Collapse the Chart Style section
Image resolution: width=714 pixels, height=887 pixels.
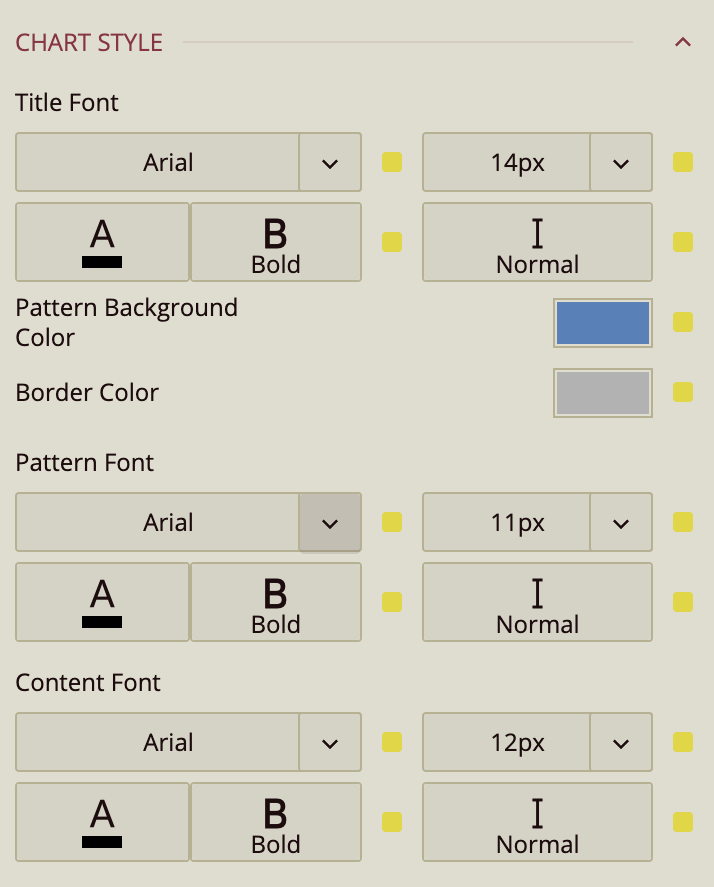point(683,42)
